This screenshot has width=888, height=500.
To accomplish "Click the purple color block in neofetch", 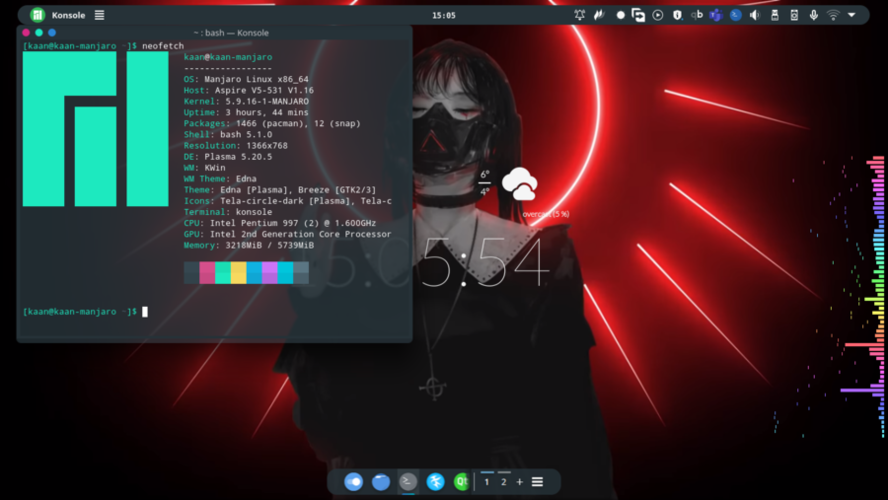I will 270,272.
